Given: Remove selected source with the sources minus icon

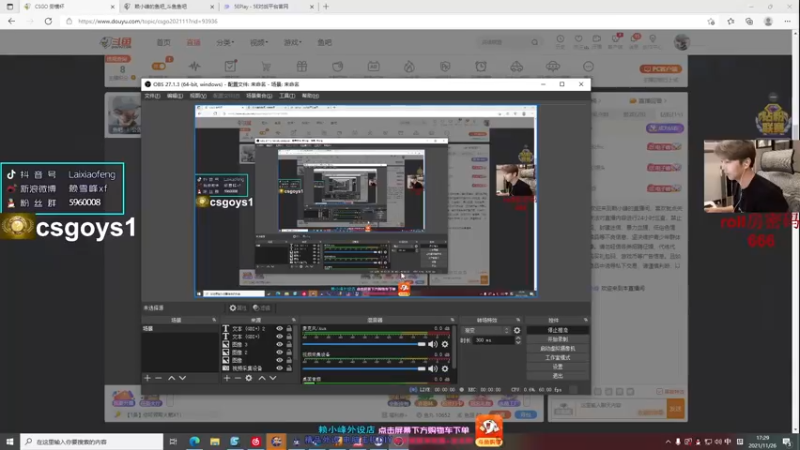Looking at the screenshot, I should pos(238,378).
